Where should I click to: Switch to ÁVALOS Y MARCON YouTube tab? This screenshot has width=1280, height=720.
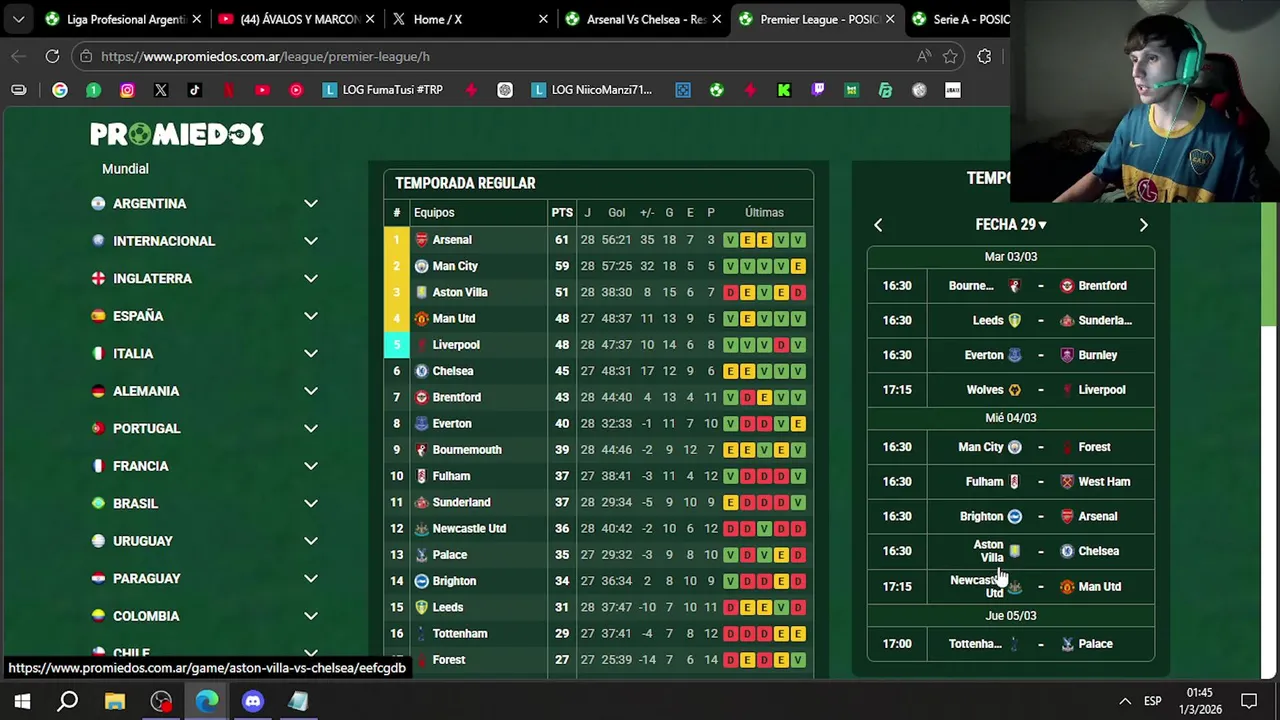pos(296,19)
